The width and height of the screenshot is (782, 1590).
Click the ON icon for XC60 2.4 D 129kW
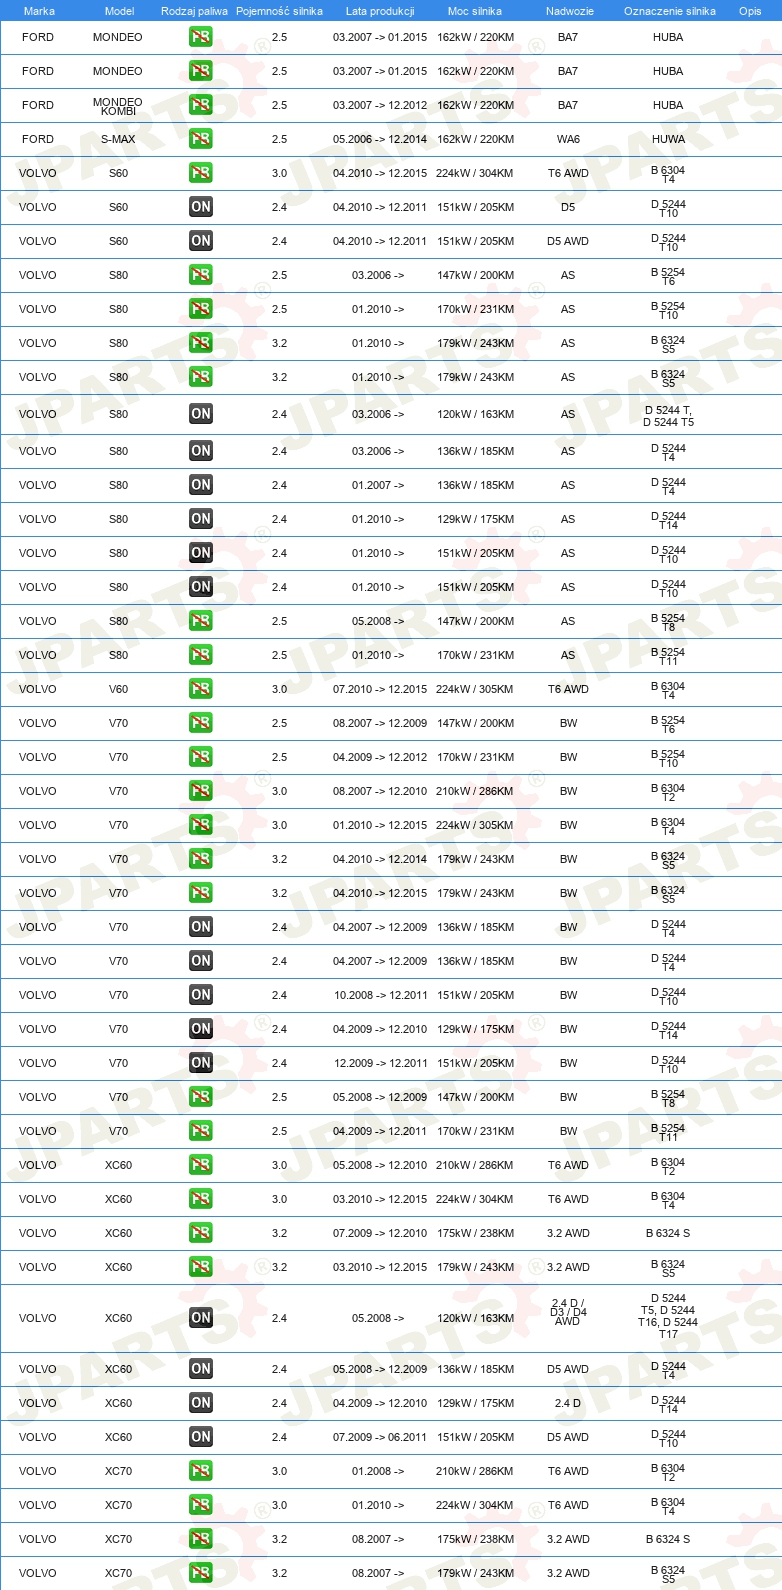(201, 1403)
